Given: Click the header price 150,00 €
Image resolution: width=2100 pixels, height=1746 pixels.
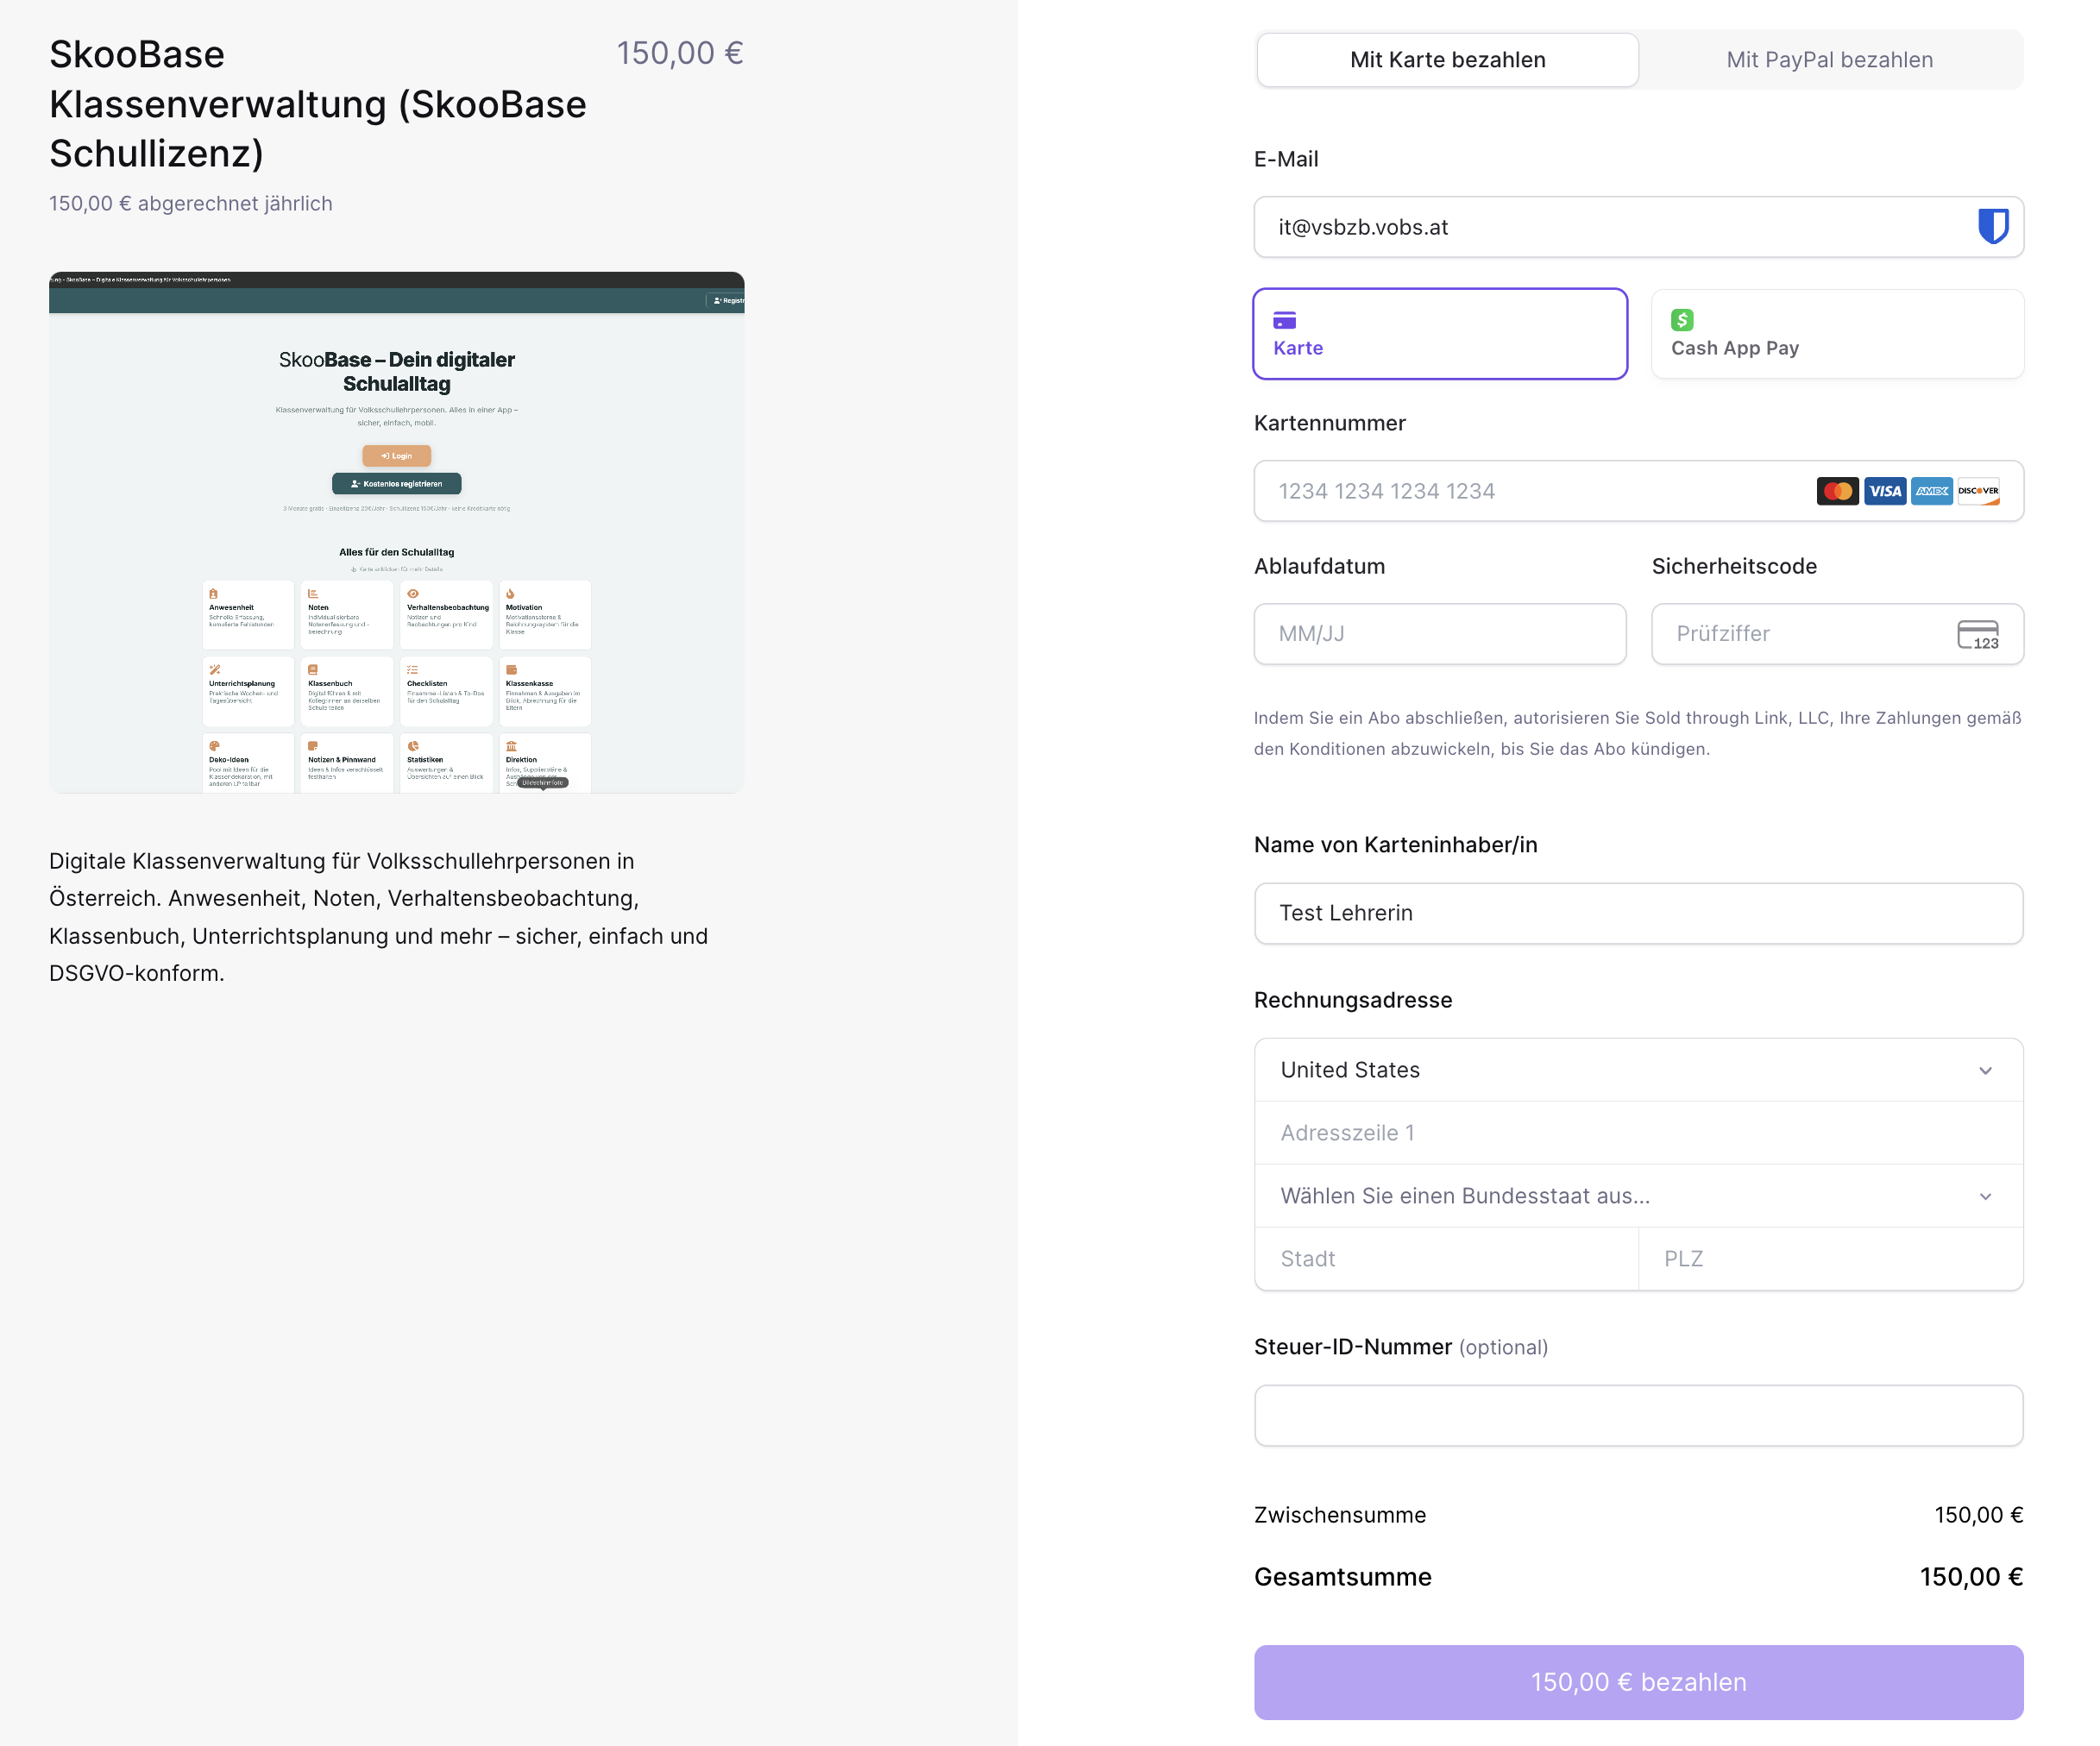Looking at the screenshot, I should (x=680, y=53).
